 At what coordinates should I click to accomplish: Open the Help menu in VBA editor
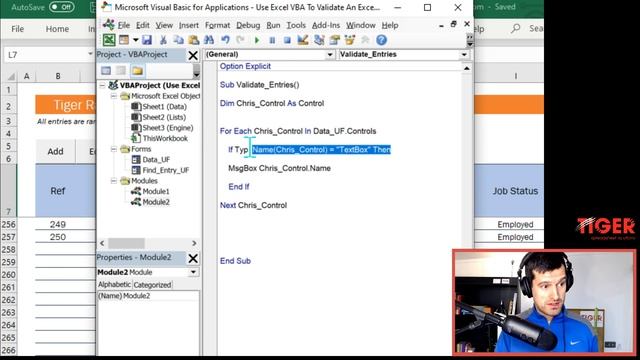coord(390,25)
